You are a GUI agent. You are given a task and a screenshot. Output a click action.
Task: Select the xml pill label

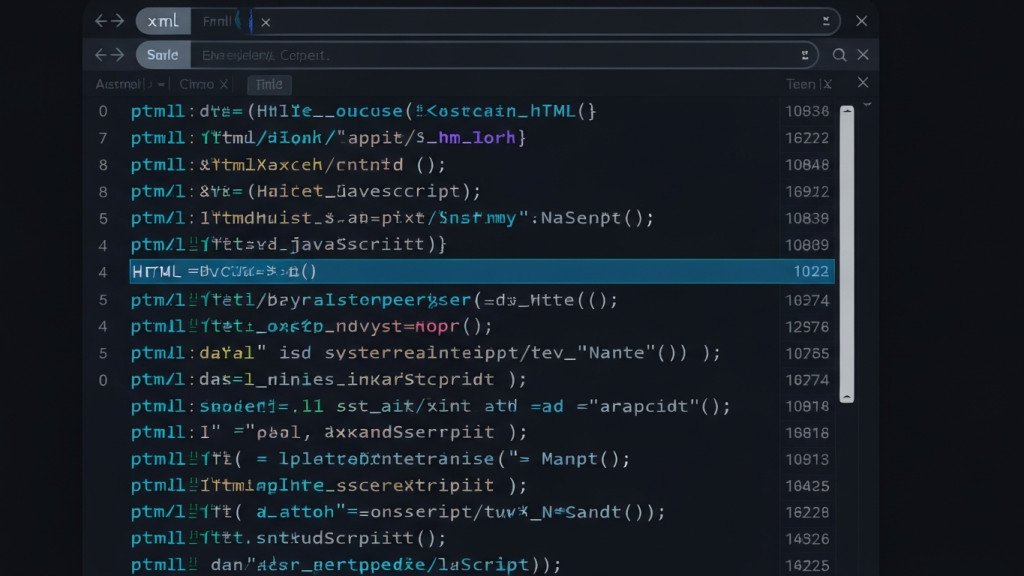click(x=163, y=22)
